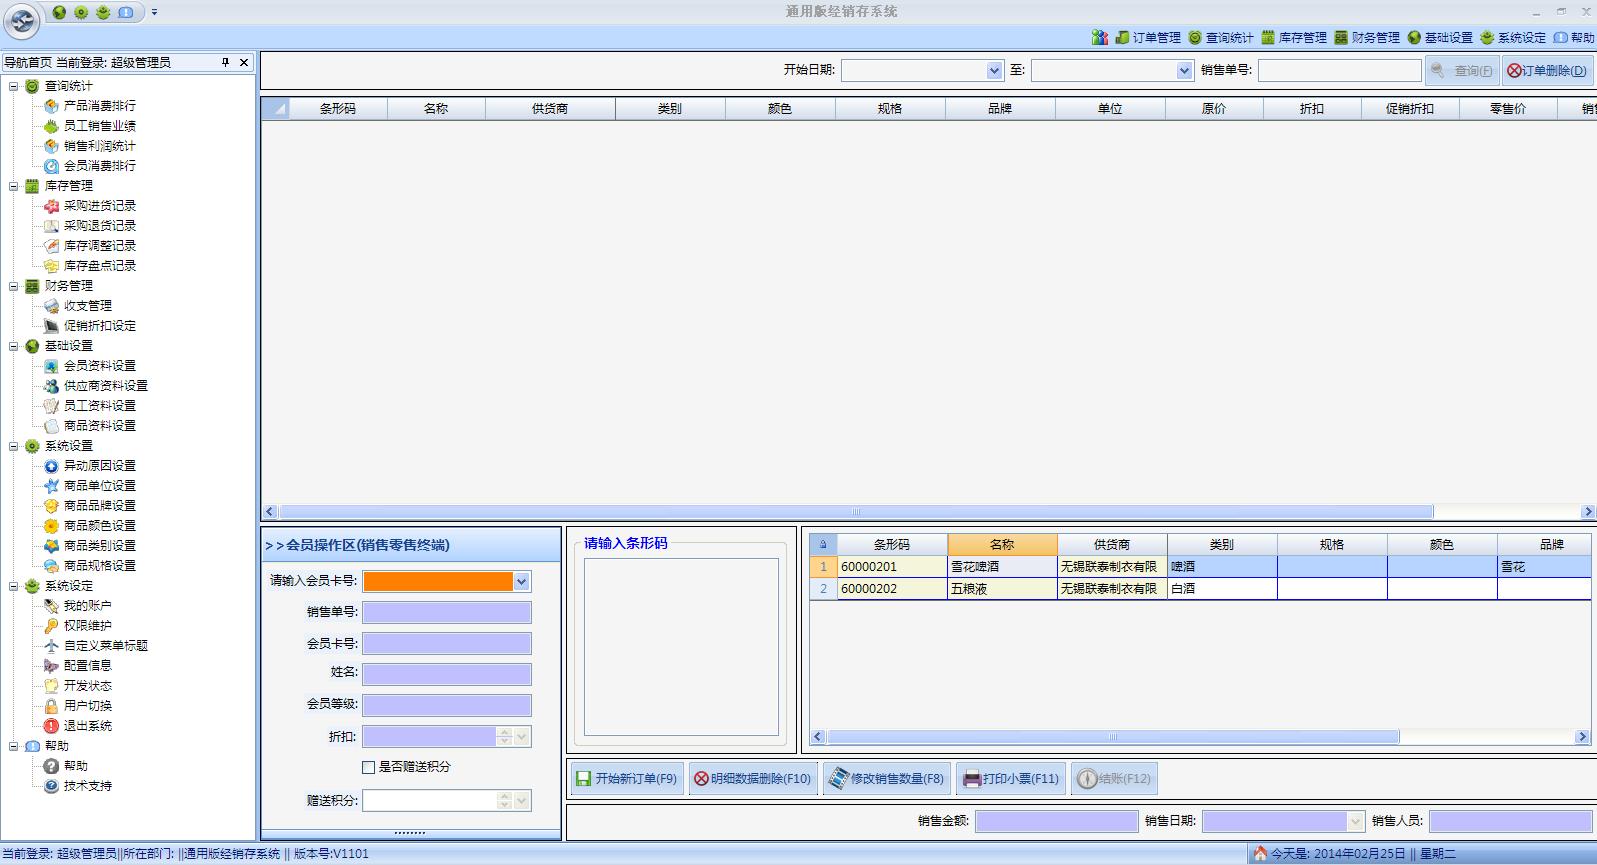This screenshot has width=1597, height=865.
Task: Open the 查询统计 top menu
Action: (x=1221, y=38)
